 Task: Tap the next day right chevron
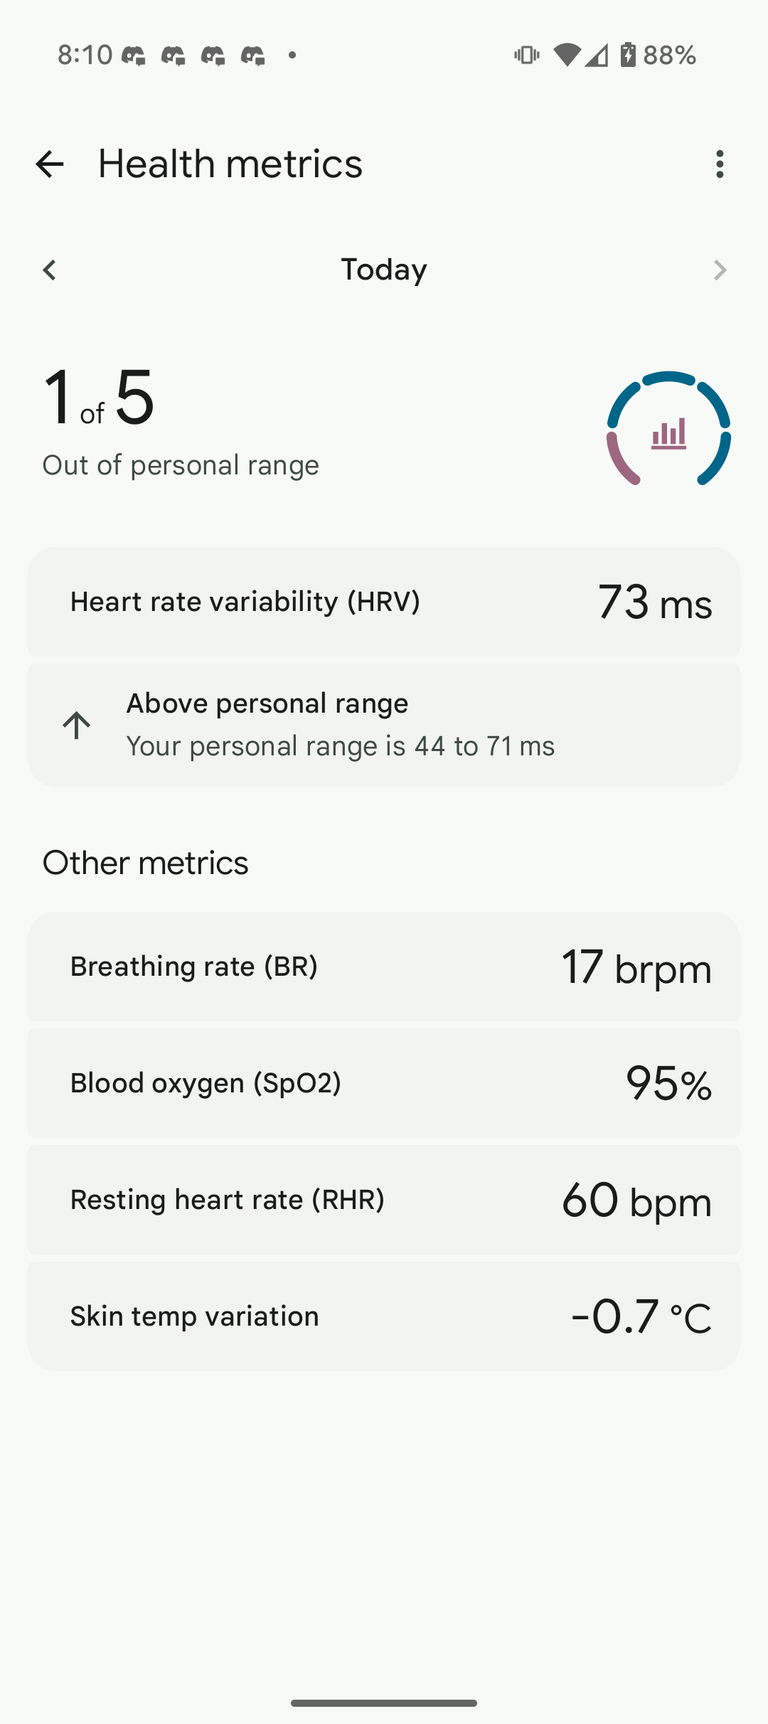719,270
